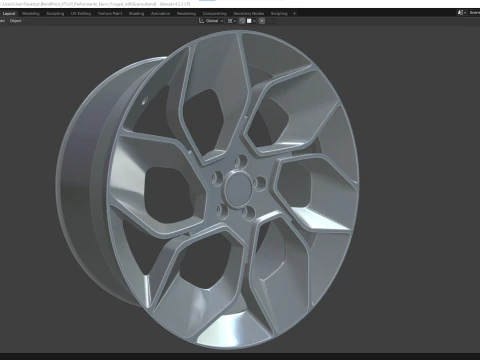Open the Global transform orientation dropdown
The height and width of the screenshot is (360, 480).
[x=211, y=21]
